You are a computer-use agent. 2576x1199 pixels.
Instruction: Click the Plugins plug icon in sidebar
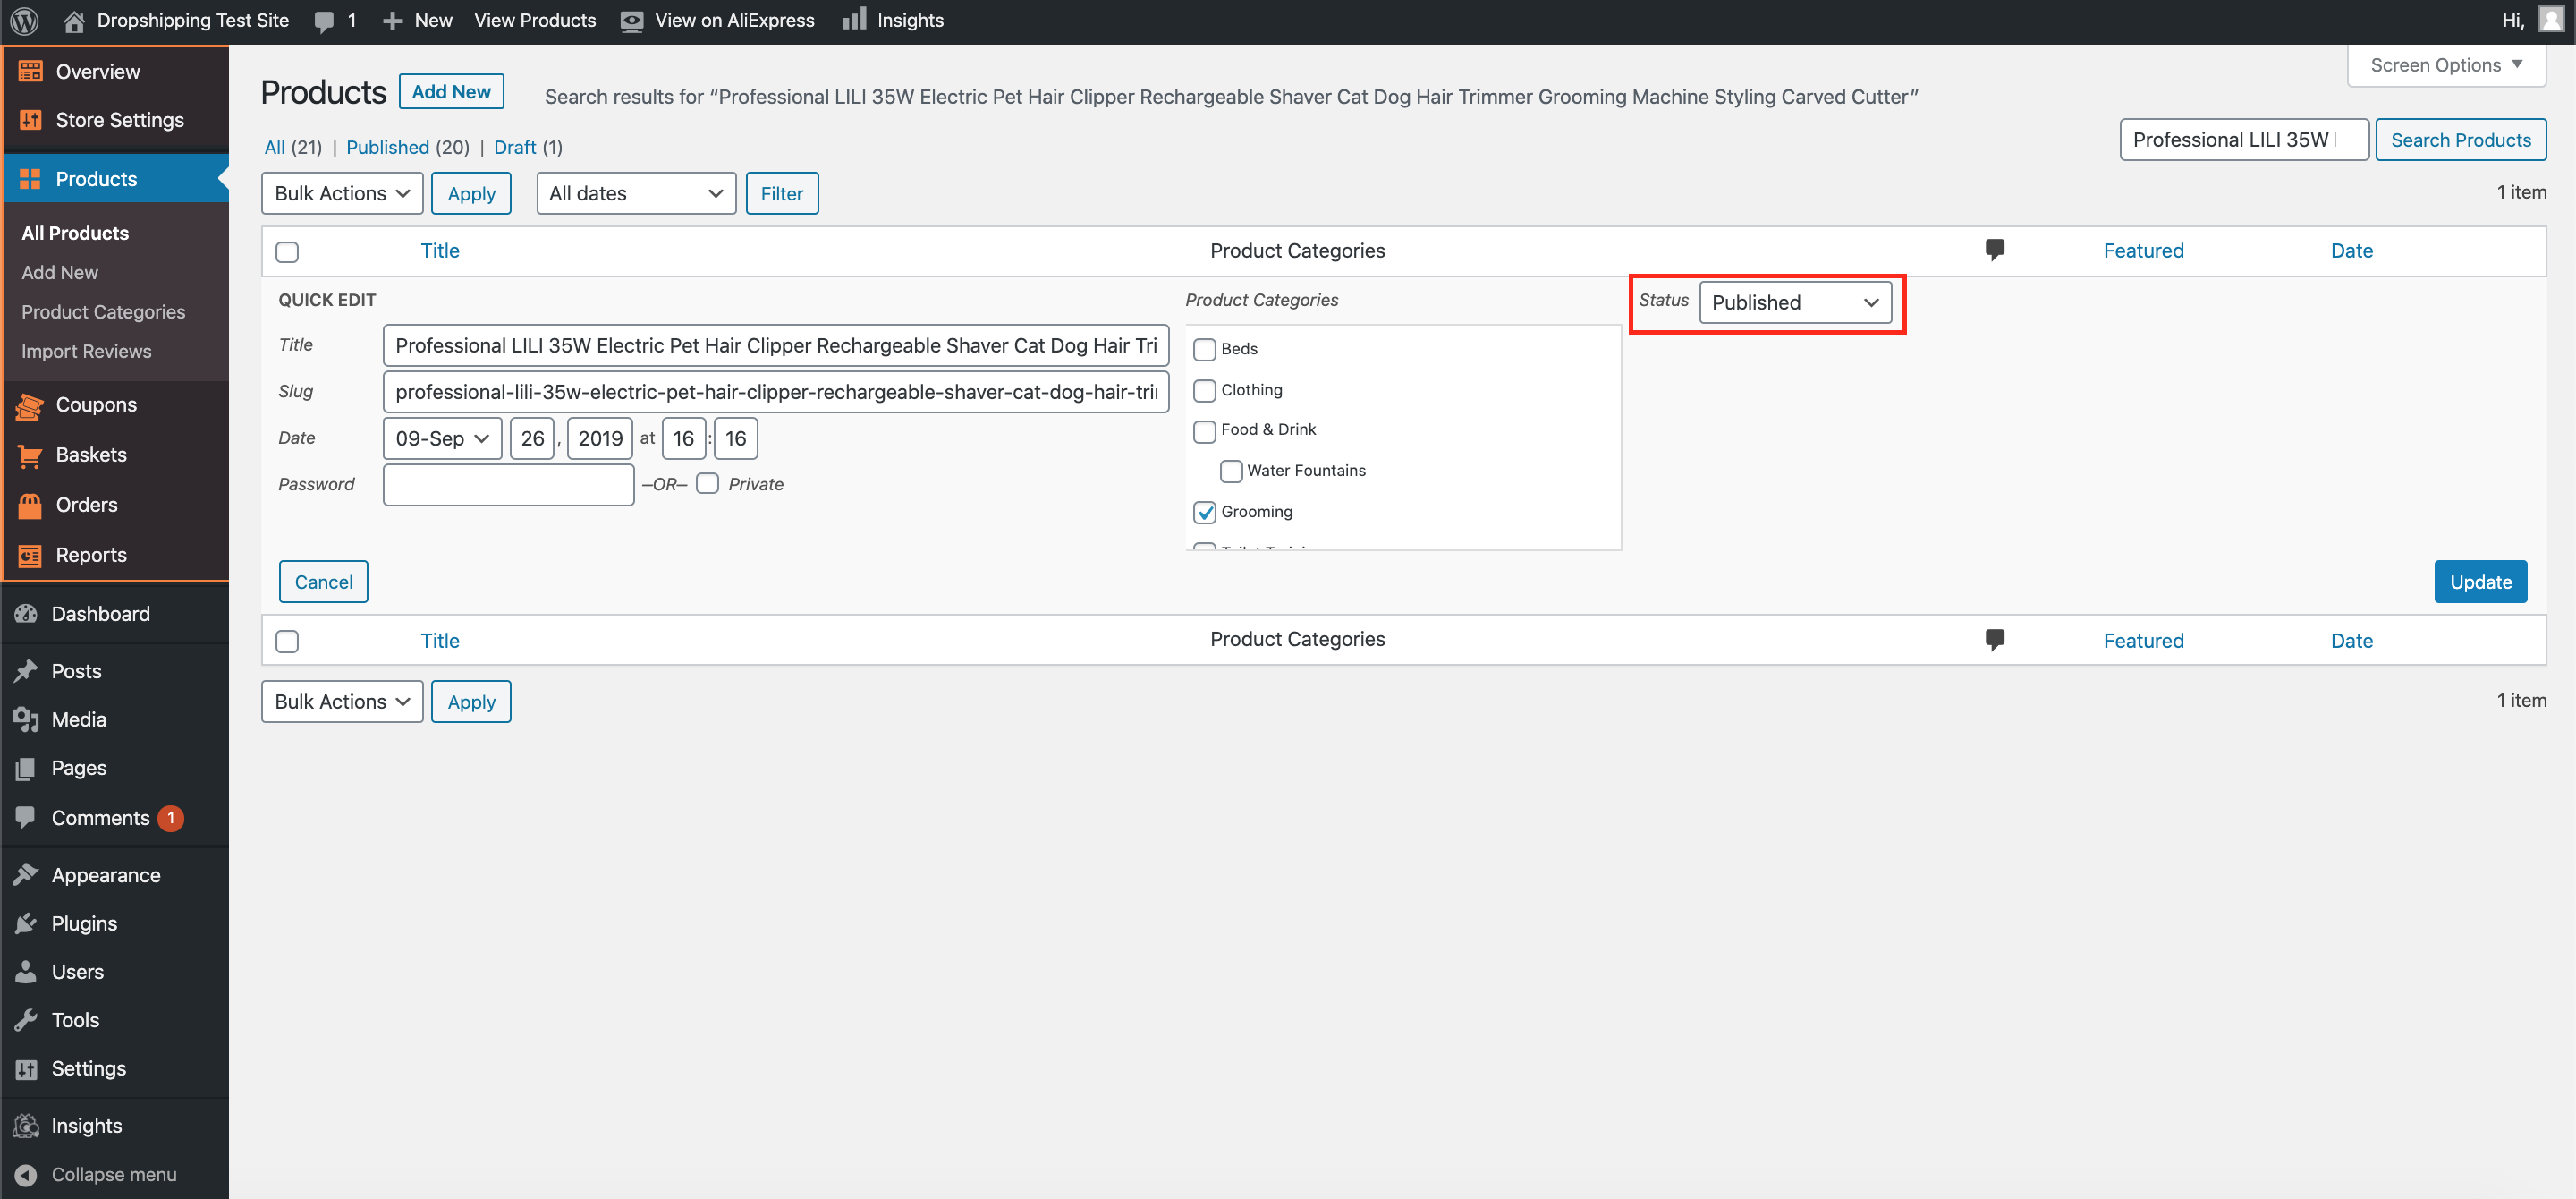click(x=26, y=923)
